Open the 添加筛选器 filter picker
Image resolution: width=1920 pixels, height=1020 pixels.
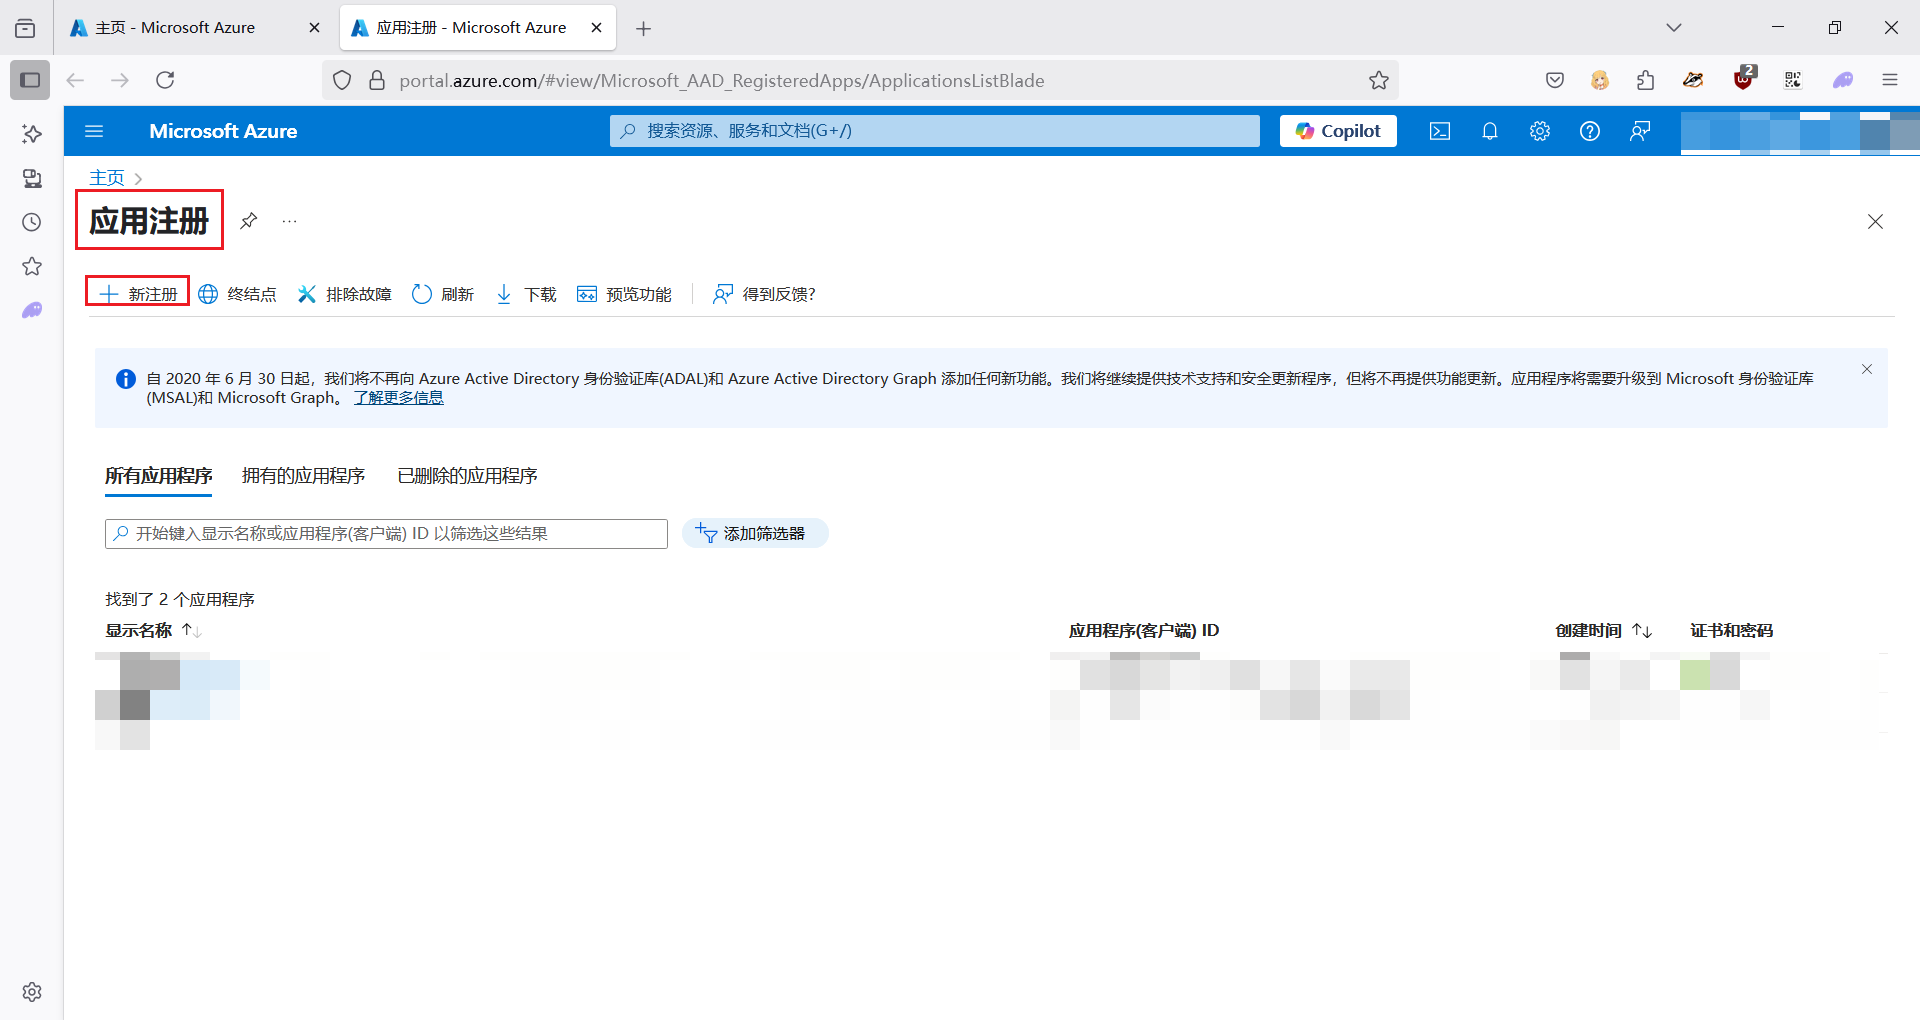pos(755,533)
